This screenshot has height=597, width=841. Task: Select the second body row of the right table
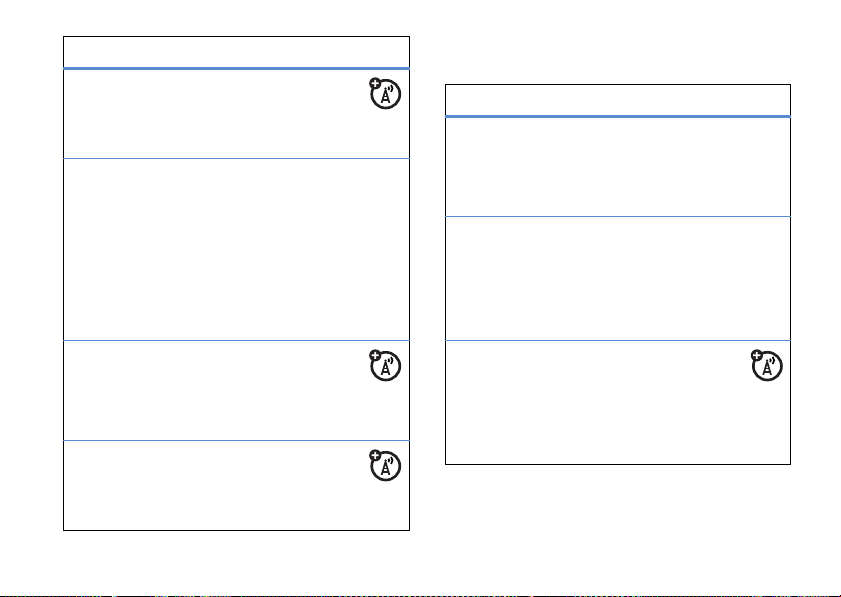tap(617, 278)
